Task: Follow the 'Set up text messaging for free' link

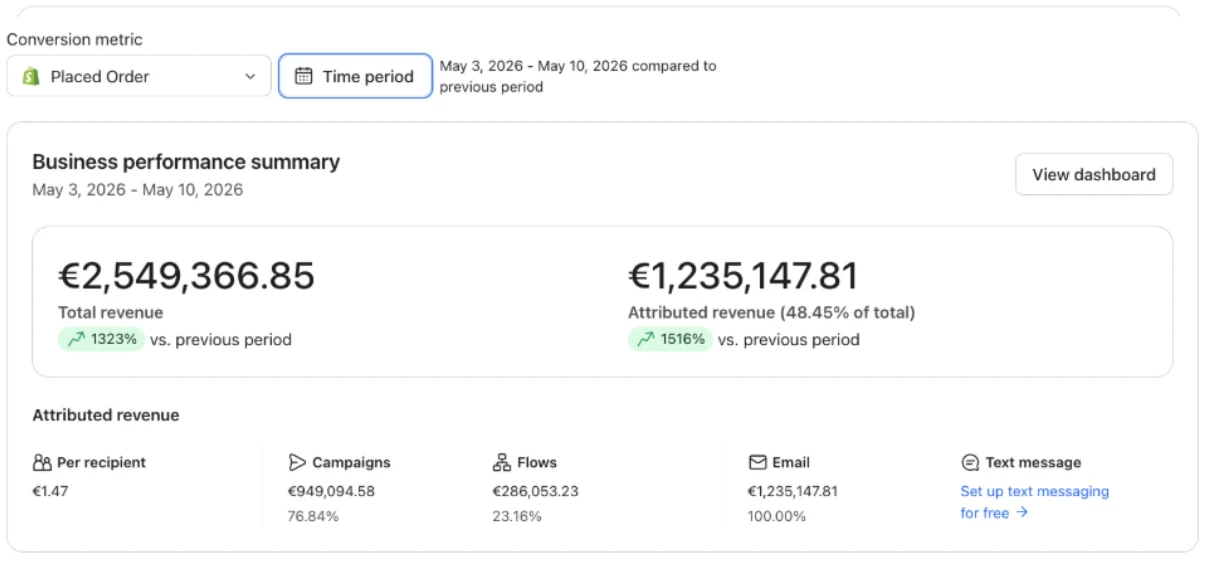Action: click(1035, 502)
